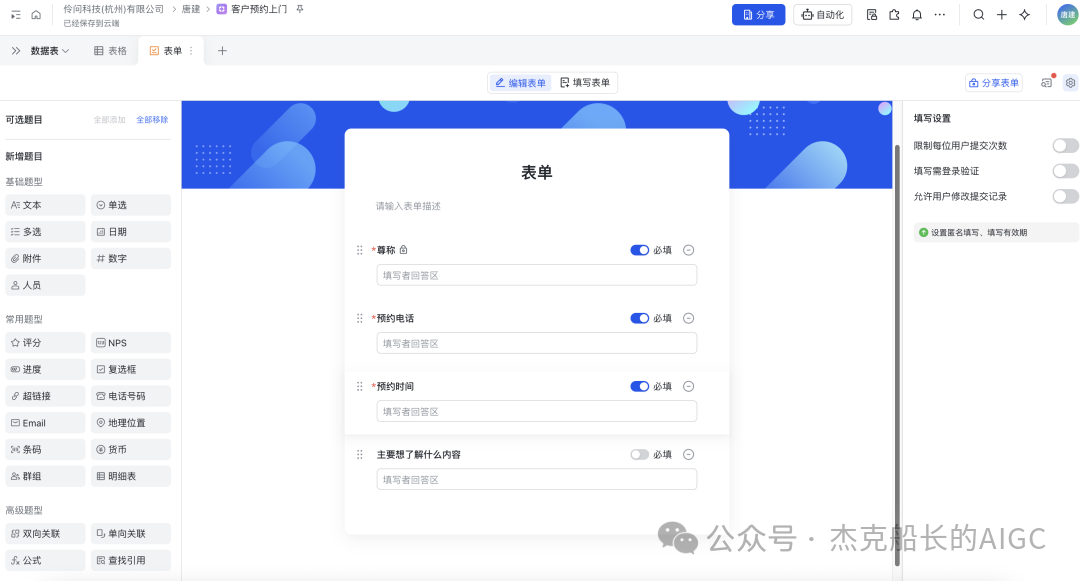
Task: Click the form title 表单
Action: tap(537, 173)
